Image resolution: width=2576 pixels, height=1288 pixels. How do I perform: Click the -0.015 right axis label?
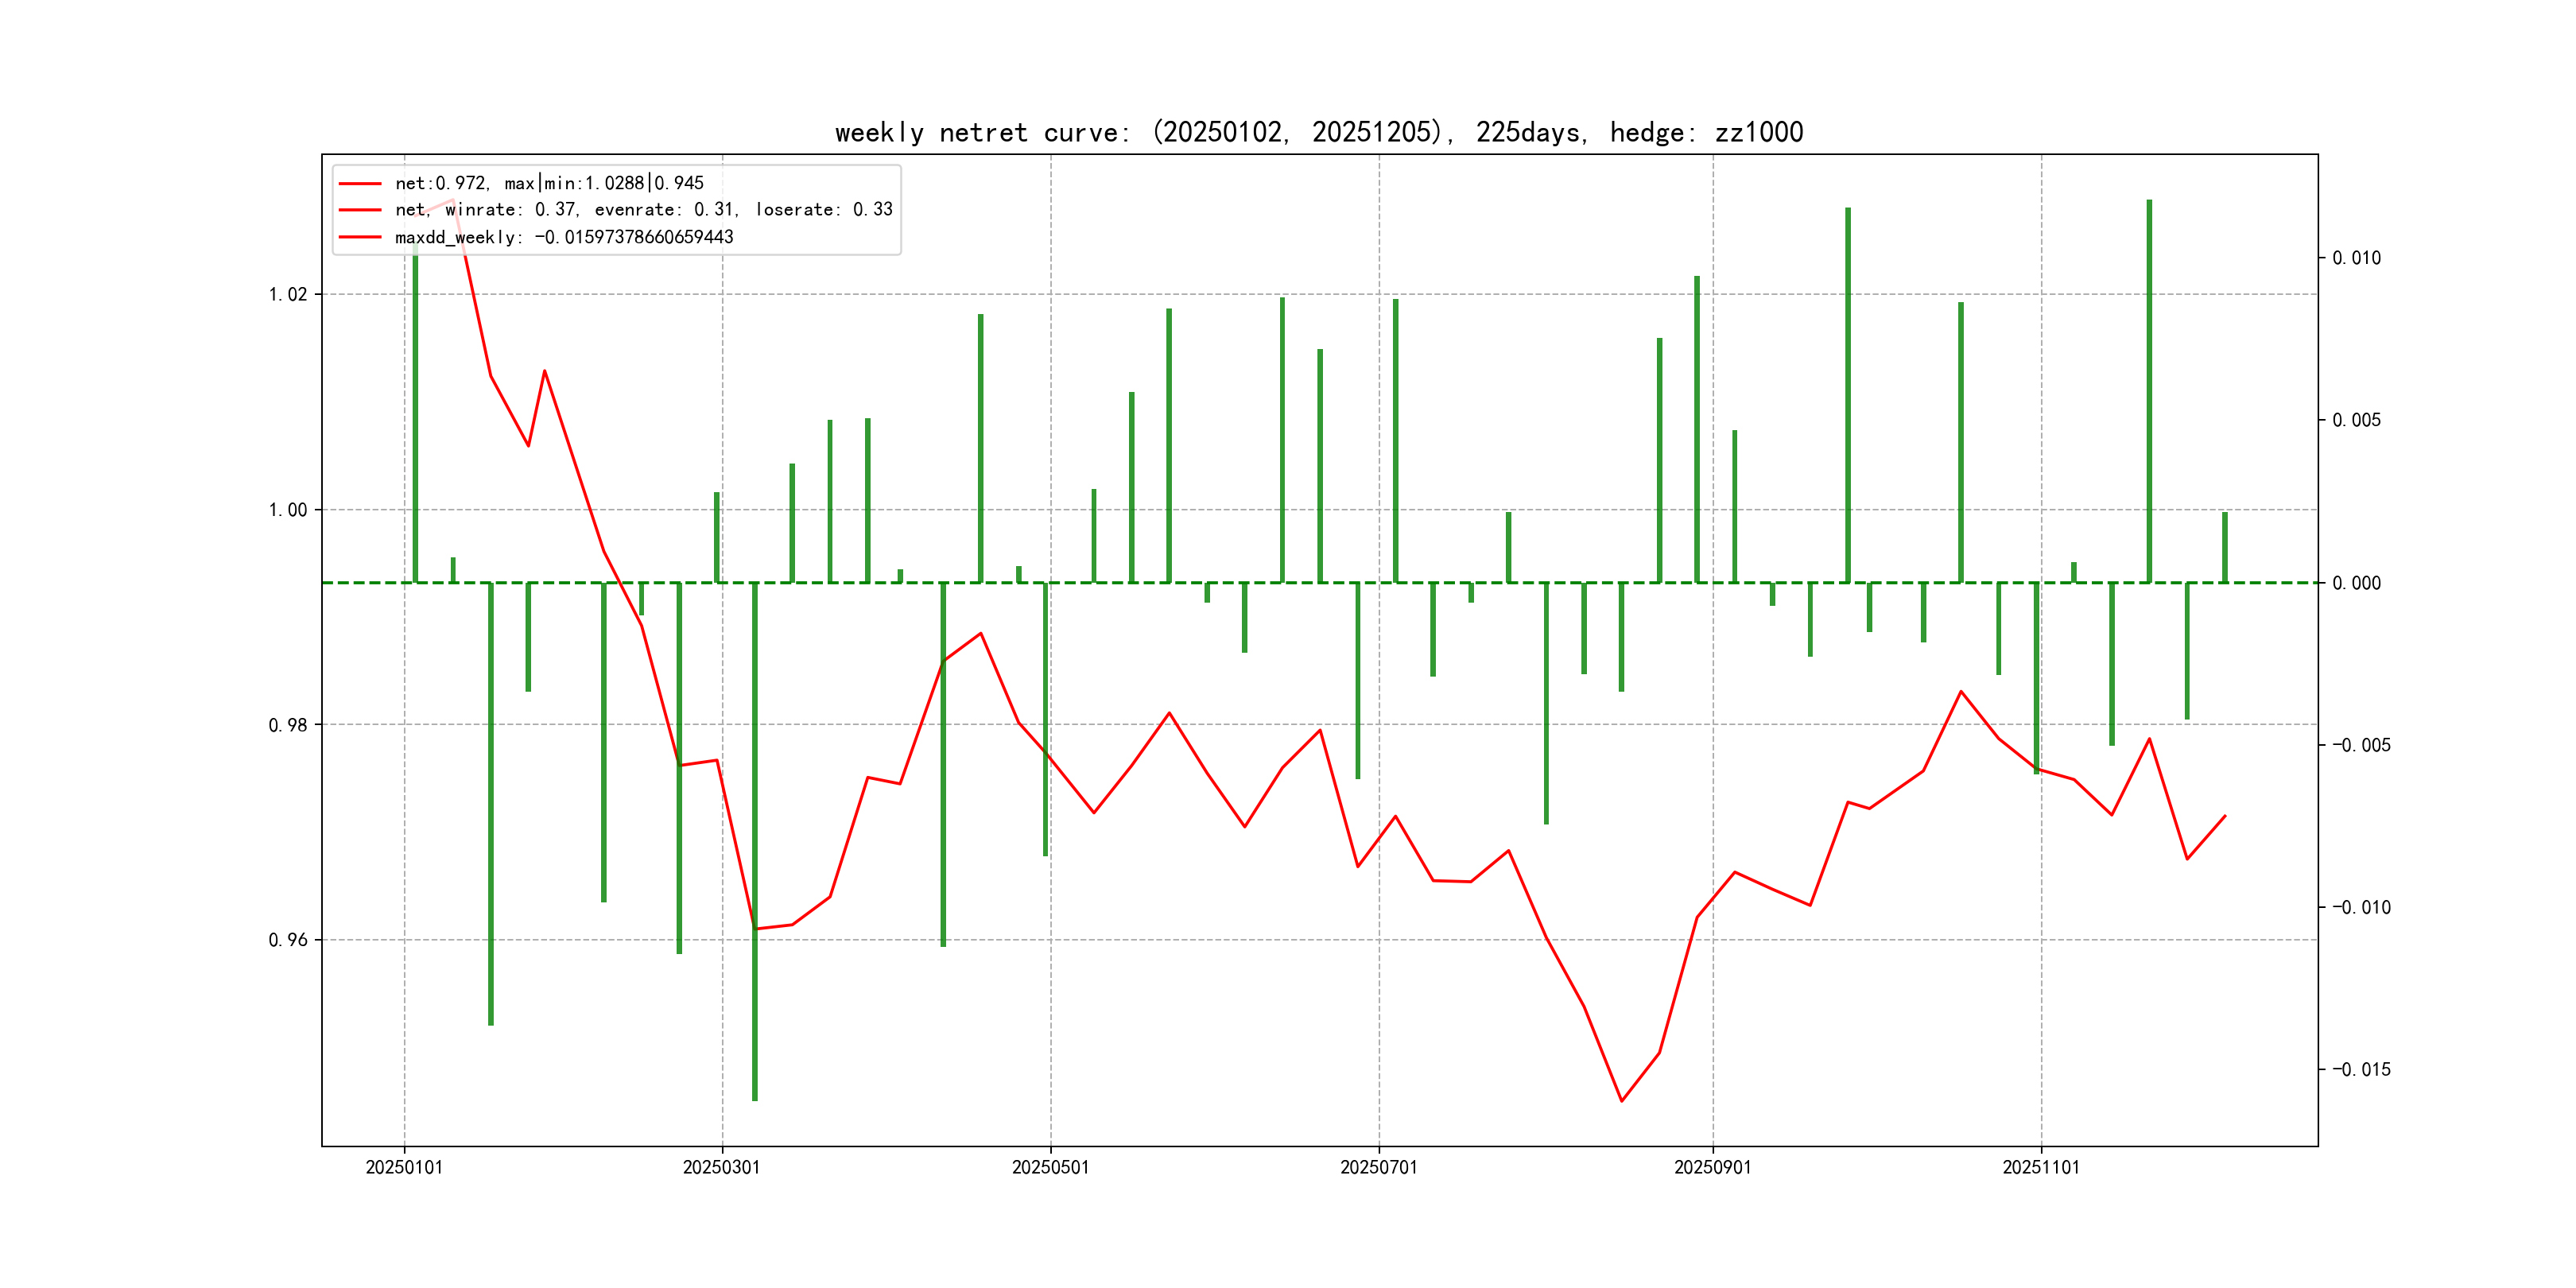[x=2361, y=1070]
